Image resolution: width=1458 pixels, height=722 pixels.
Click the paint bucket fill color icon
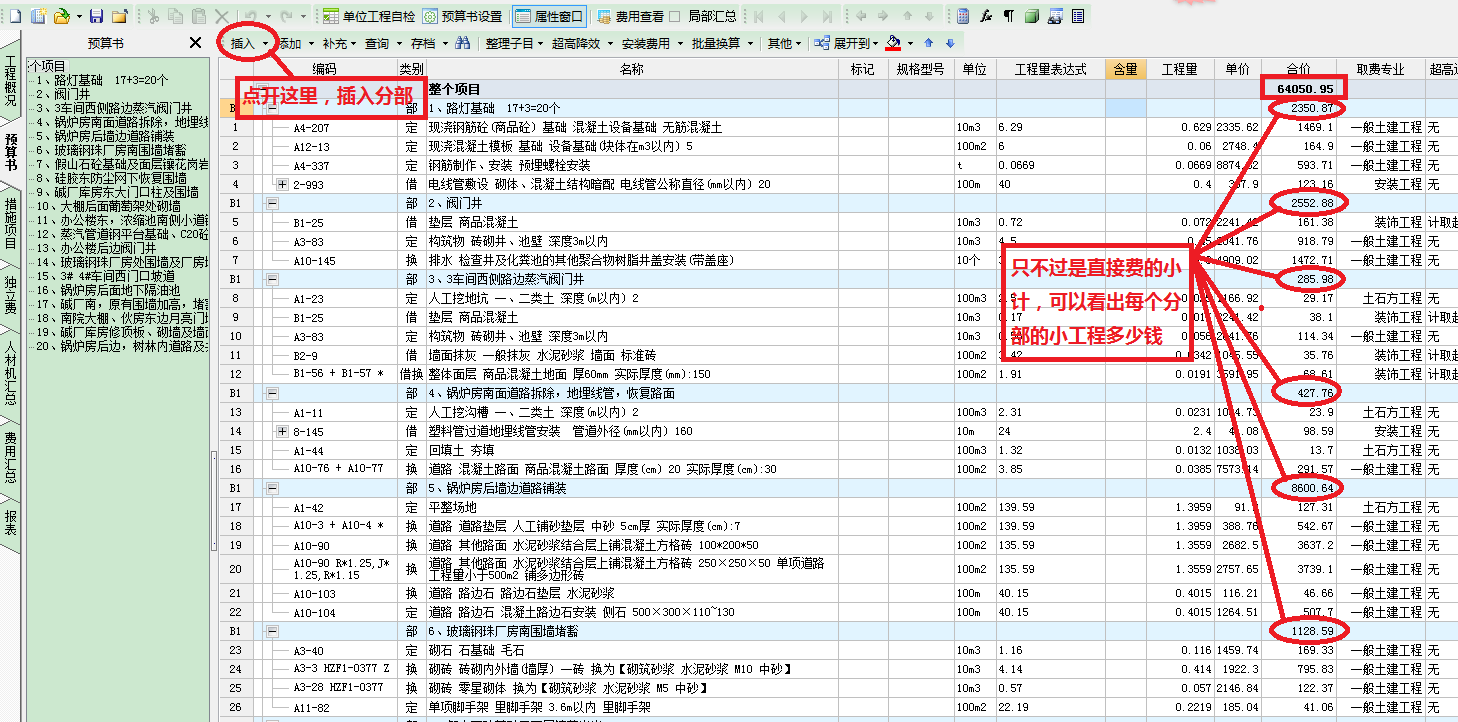(x=894, y=43)
